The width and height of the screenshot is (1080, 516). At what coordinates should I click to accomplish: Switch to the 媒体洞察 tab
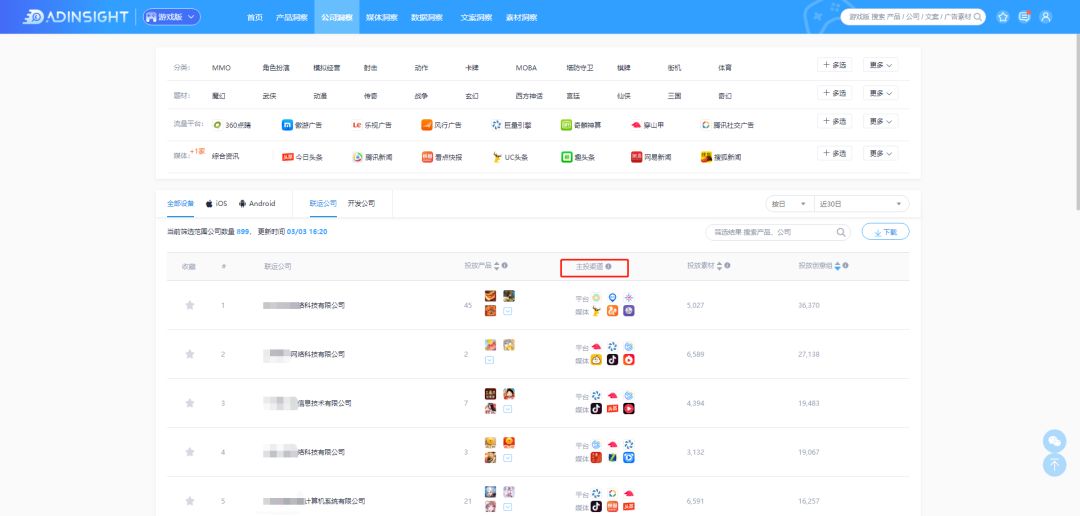pos(382,17)
